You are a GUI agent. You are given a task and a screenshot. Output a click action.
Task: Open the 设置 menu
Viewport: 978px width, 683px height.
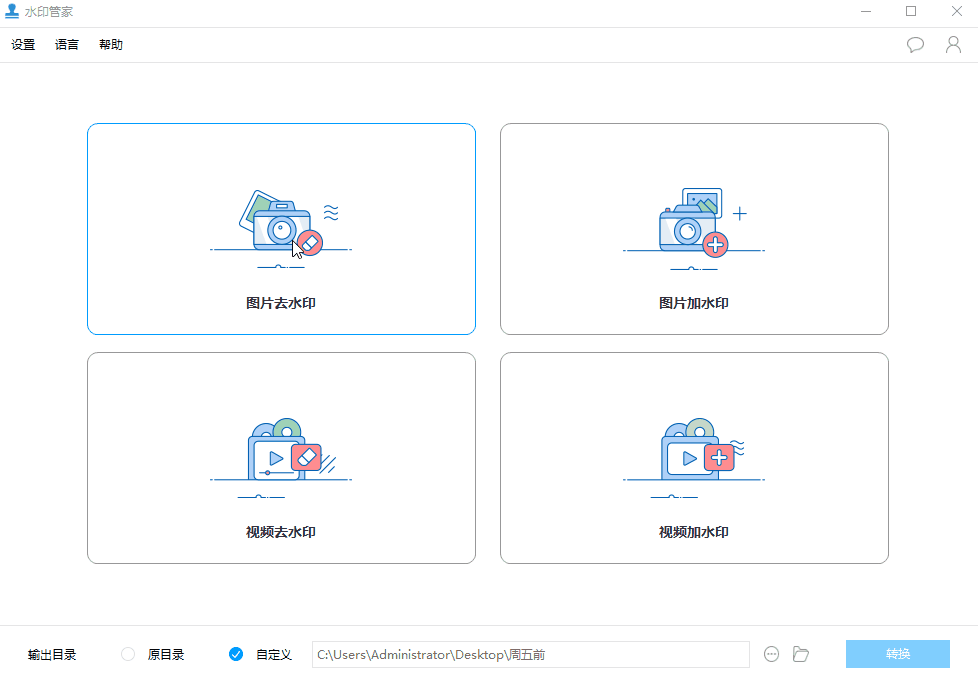[x=22, y=44]
